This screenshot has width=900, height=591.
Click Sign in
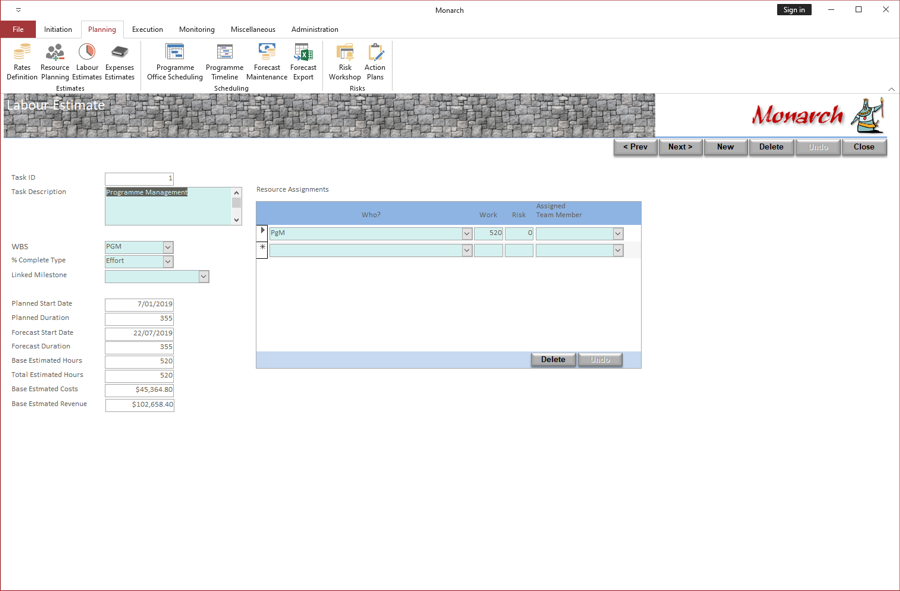(x=794, y=10)
